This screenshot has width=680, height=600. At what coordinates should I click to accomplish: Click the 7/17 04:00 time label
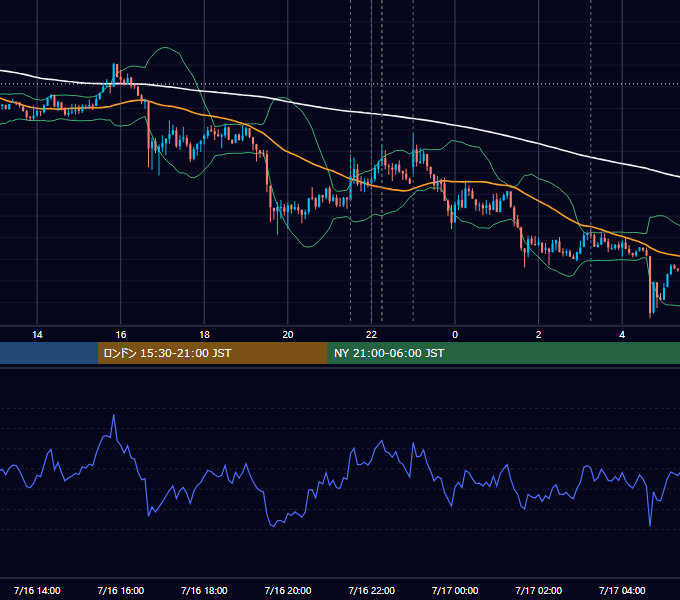[622, 590]
